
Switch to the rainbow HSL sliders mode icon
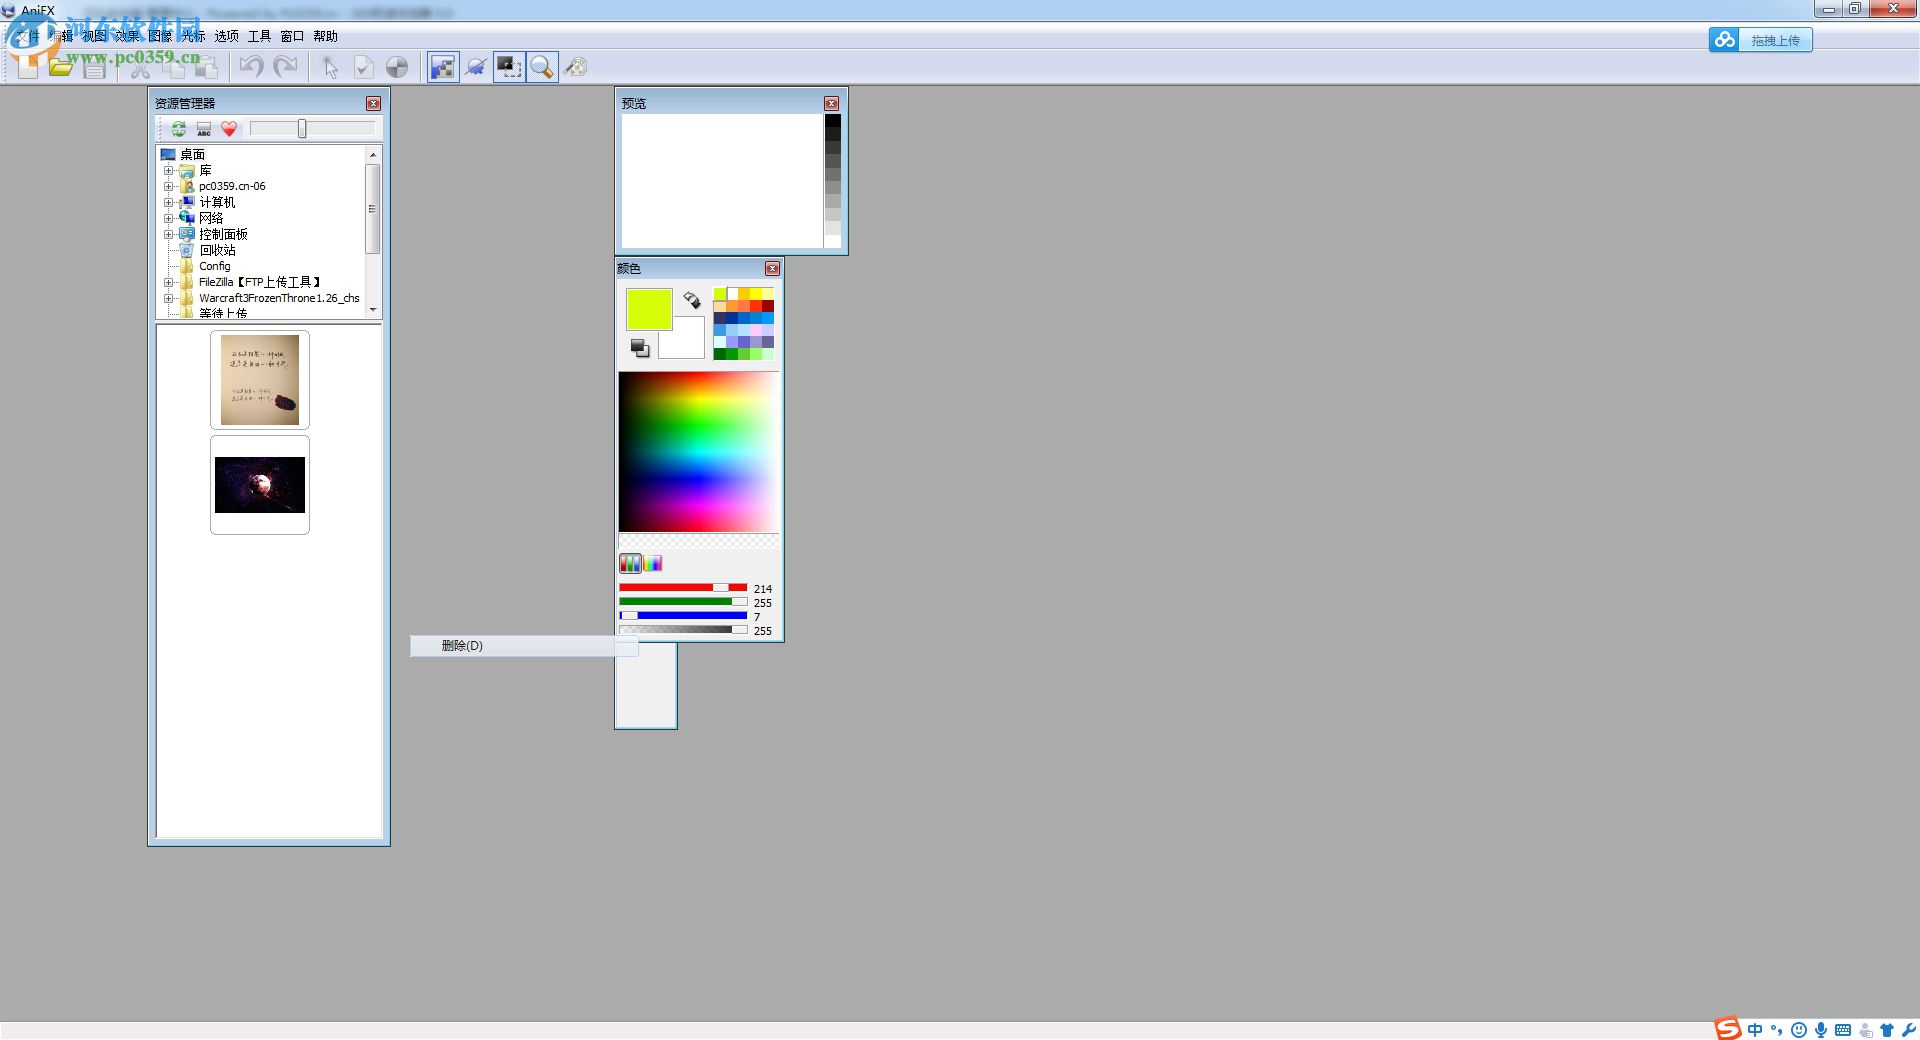pos(653,563)
